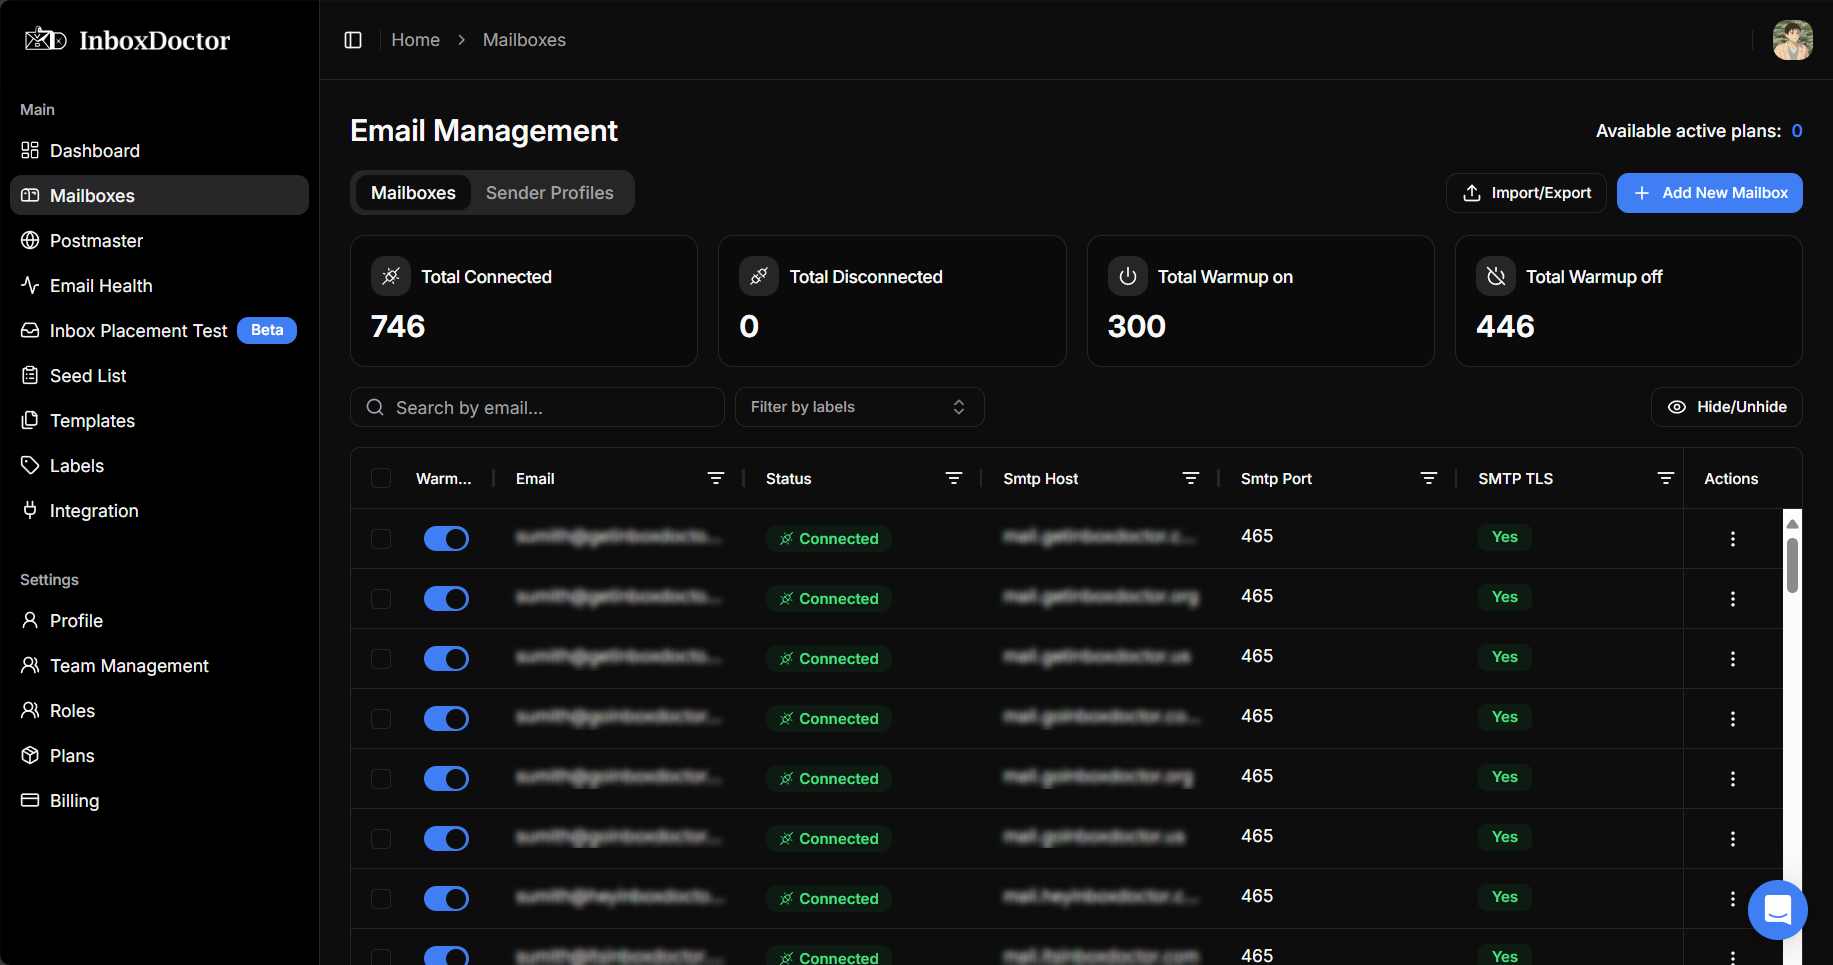Viewport: 1833px width, 965px height.
Task: Open the Integration page
Action: coord(94,510)
